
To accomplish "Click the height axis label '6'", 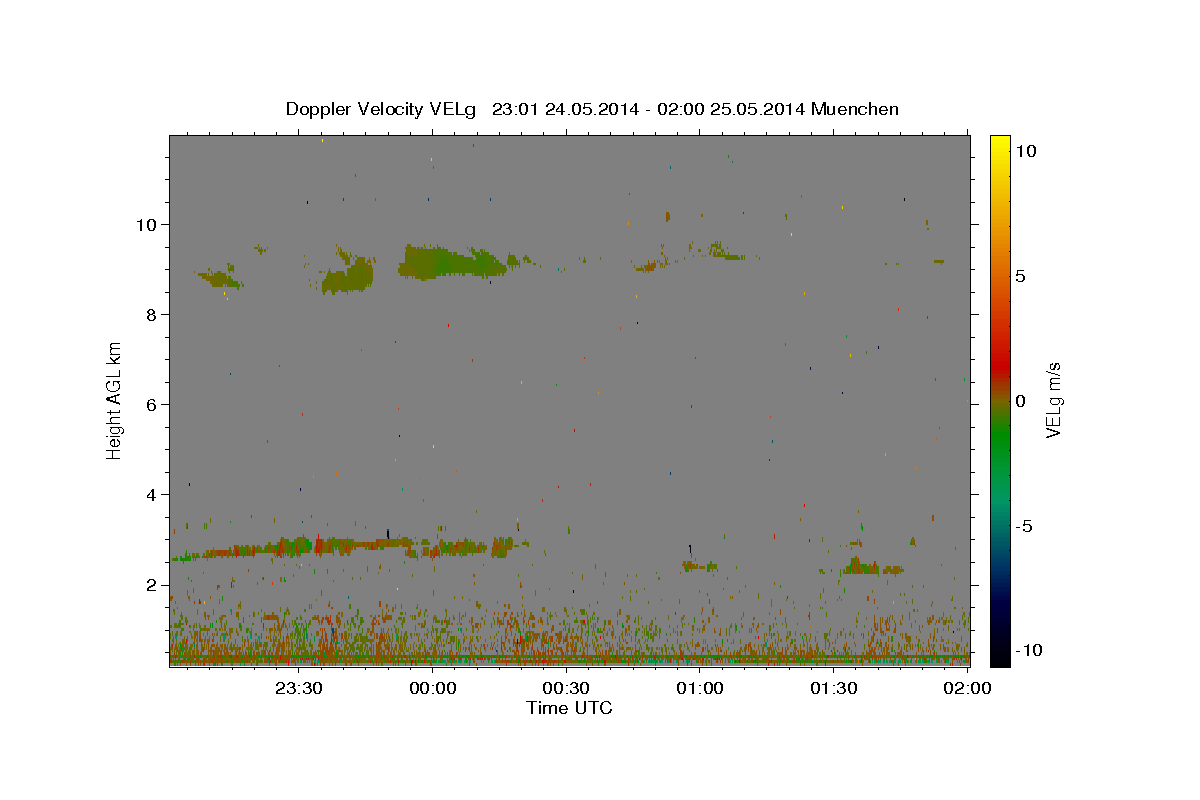I will click(x=152, y=405).
